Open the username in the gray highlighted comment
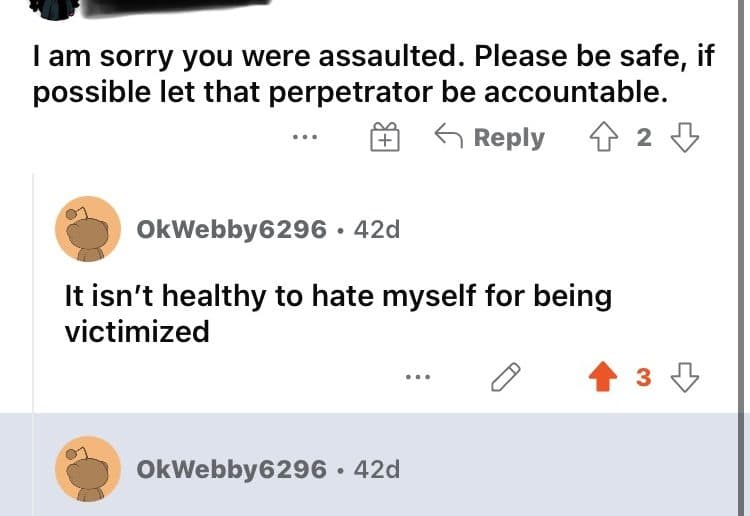The width and height of the screenshot is (750, 516). coord(231,468)
